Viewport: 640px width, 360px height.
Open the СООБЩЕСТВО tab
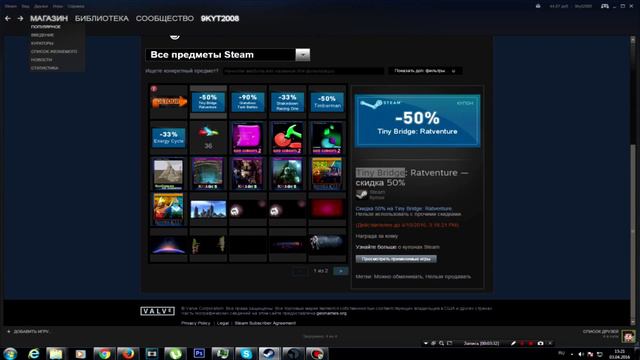tap(164, 18)
